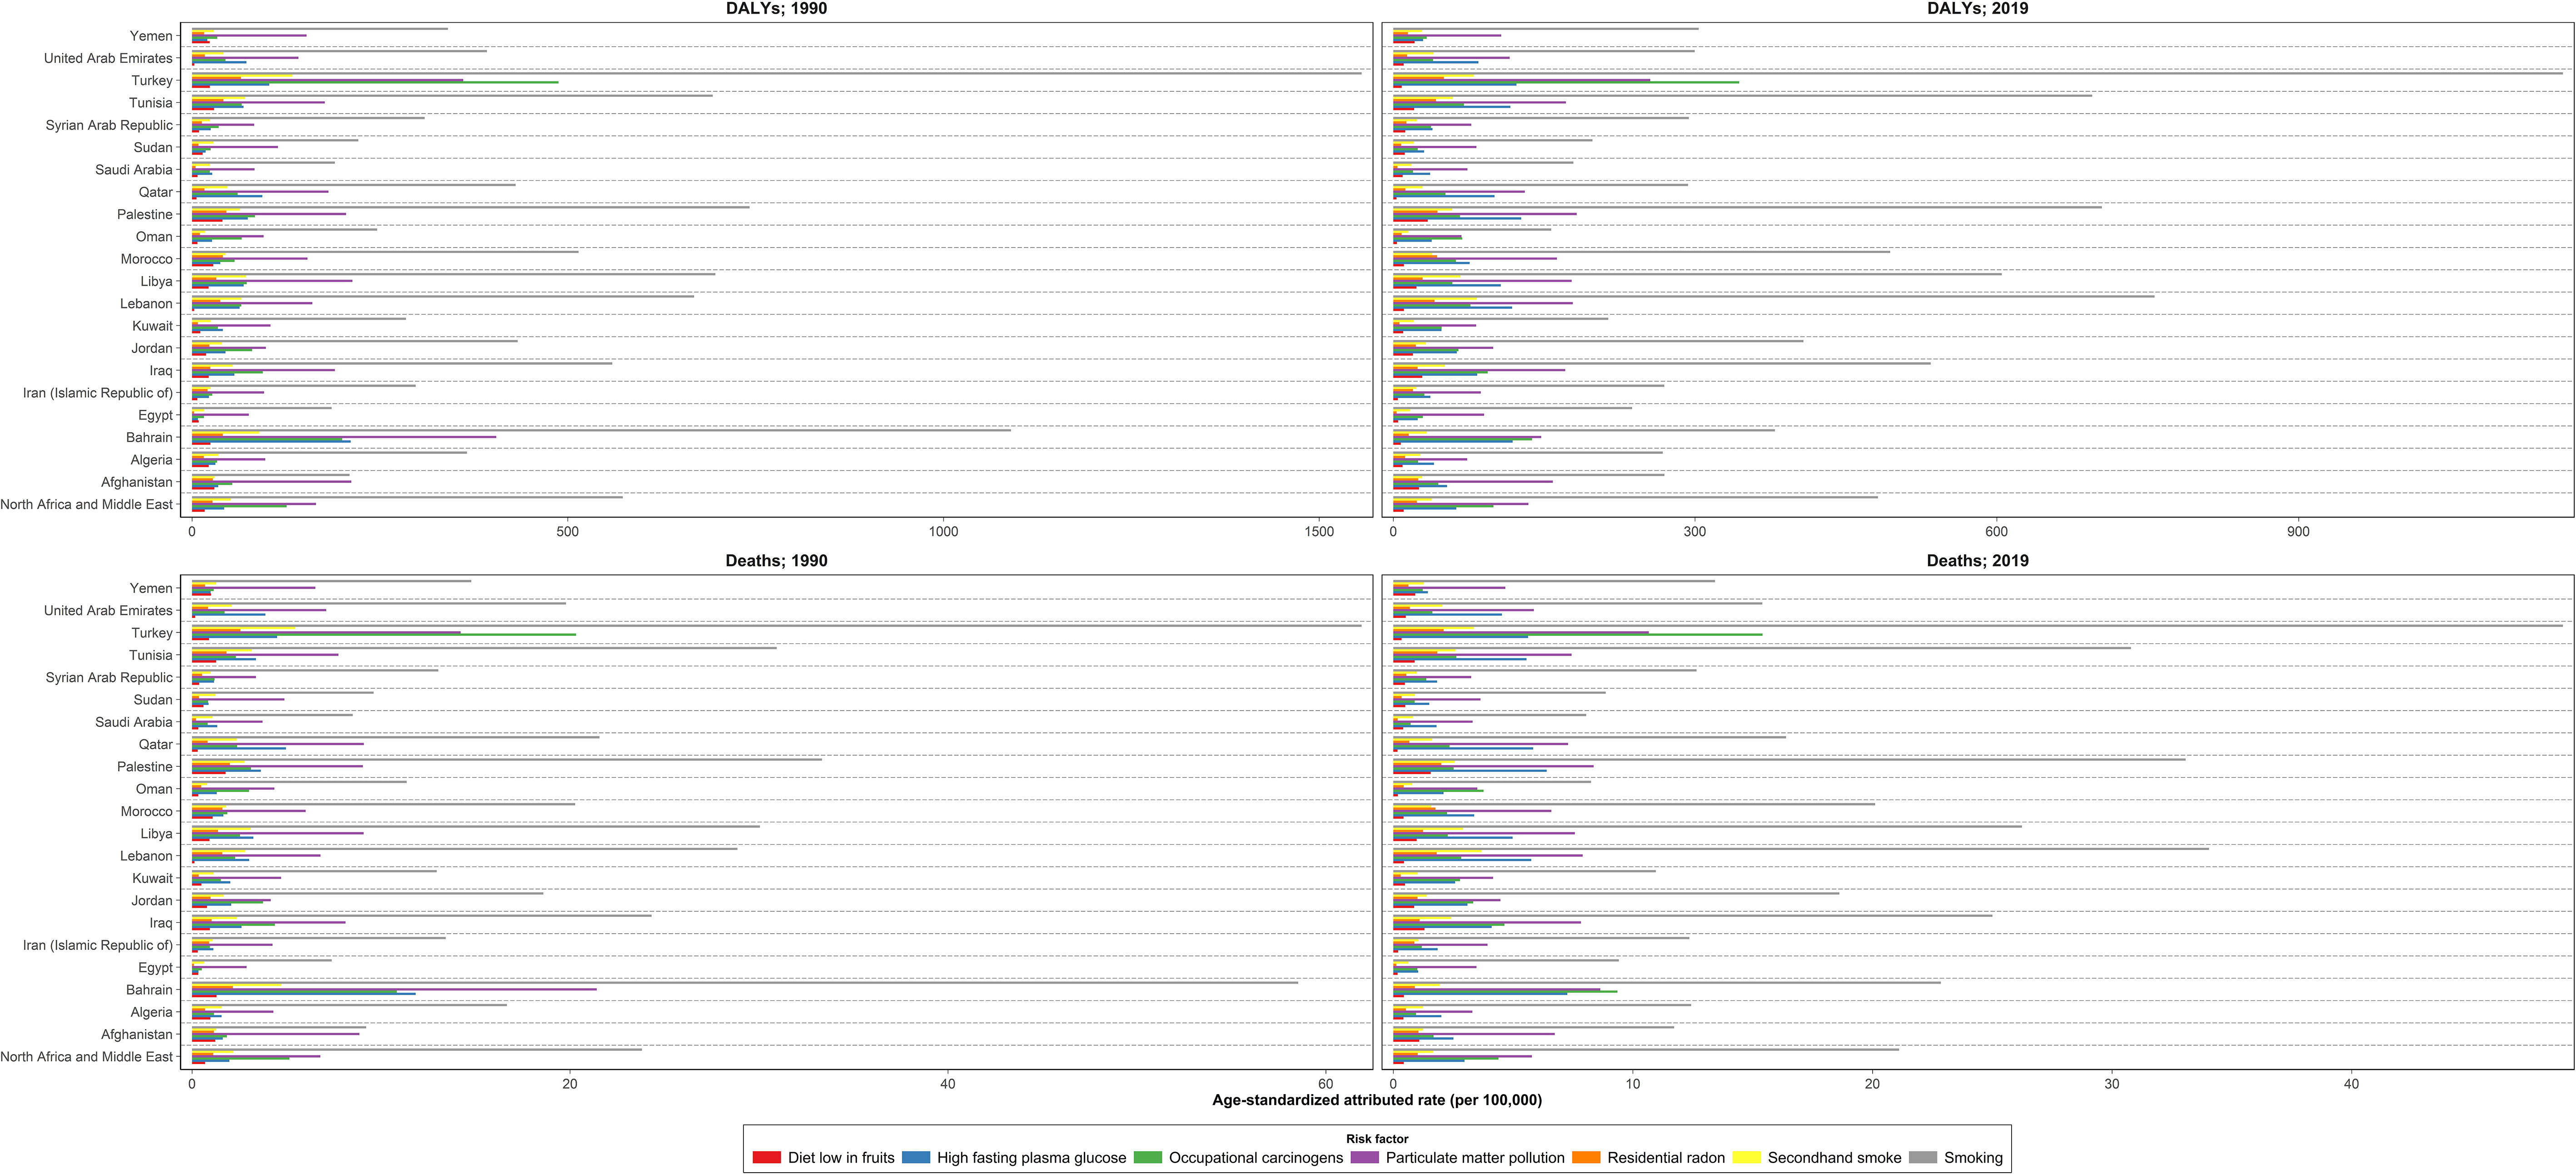Click the 'Secondhand smoke' legend label

coord(1834,1158)
